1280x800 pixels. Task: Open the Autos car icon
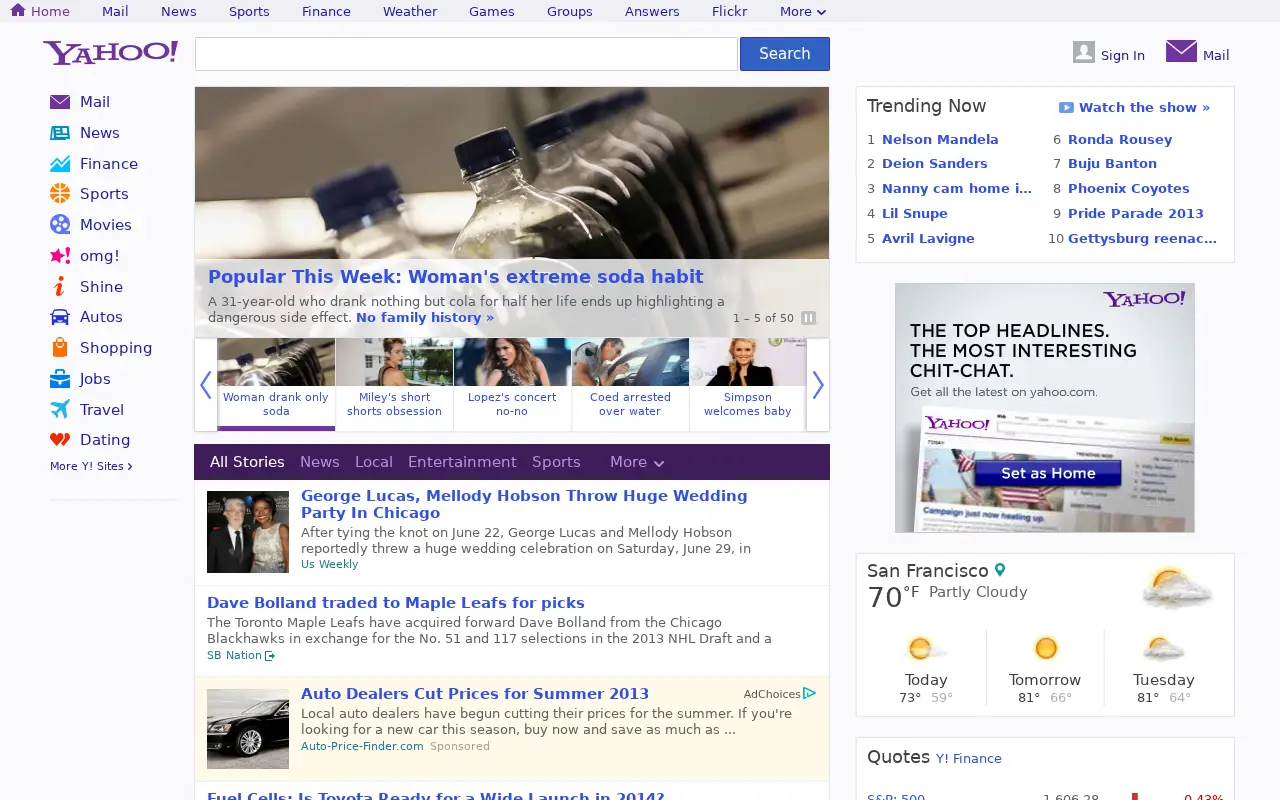(x=60, y=317)
